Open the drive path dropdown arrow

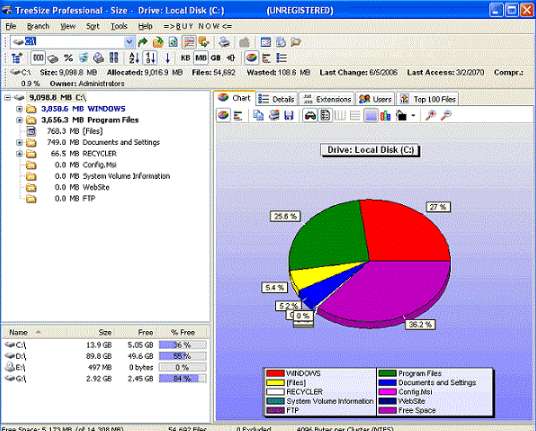[129, 42]
